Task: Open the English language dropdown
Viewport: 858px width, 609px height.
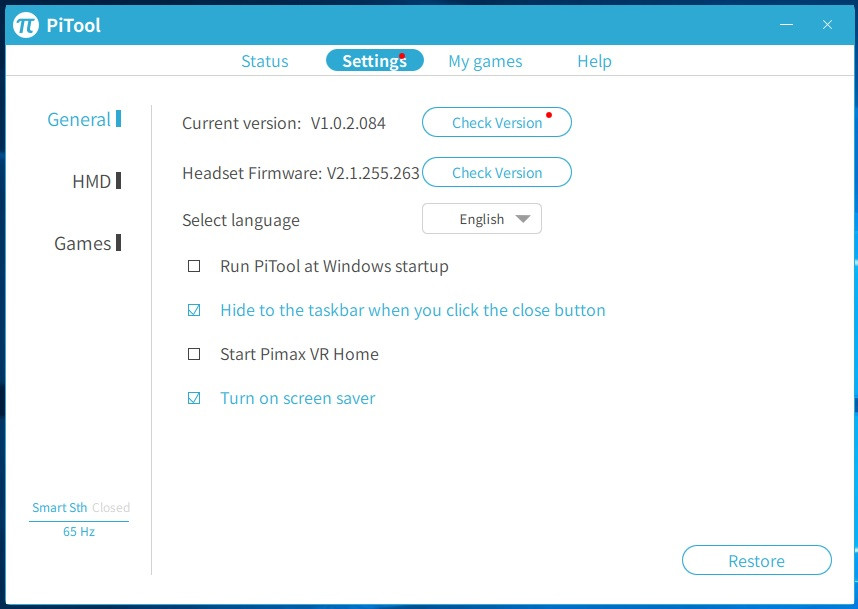Action: (x=482, y=219)
